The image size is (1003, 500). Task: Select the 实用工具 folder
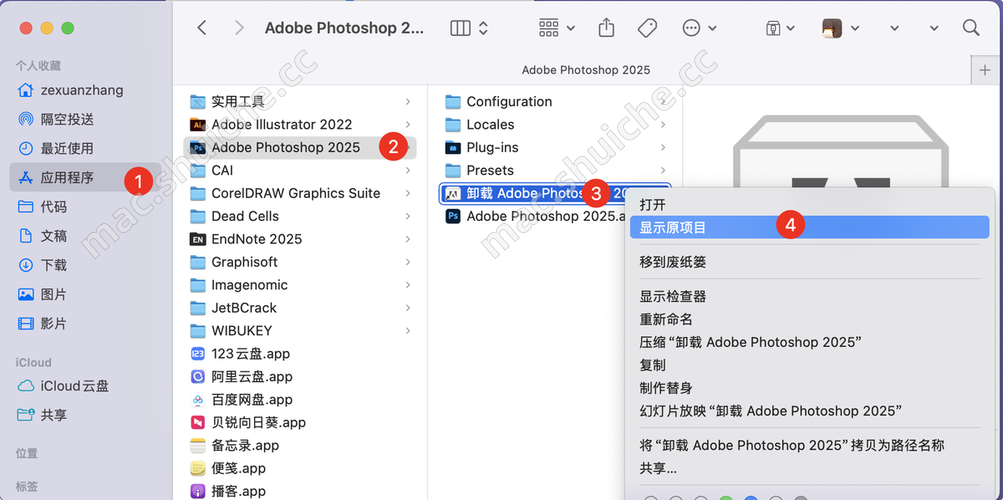point(300,102)
